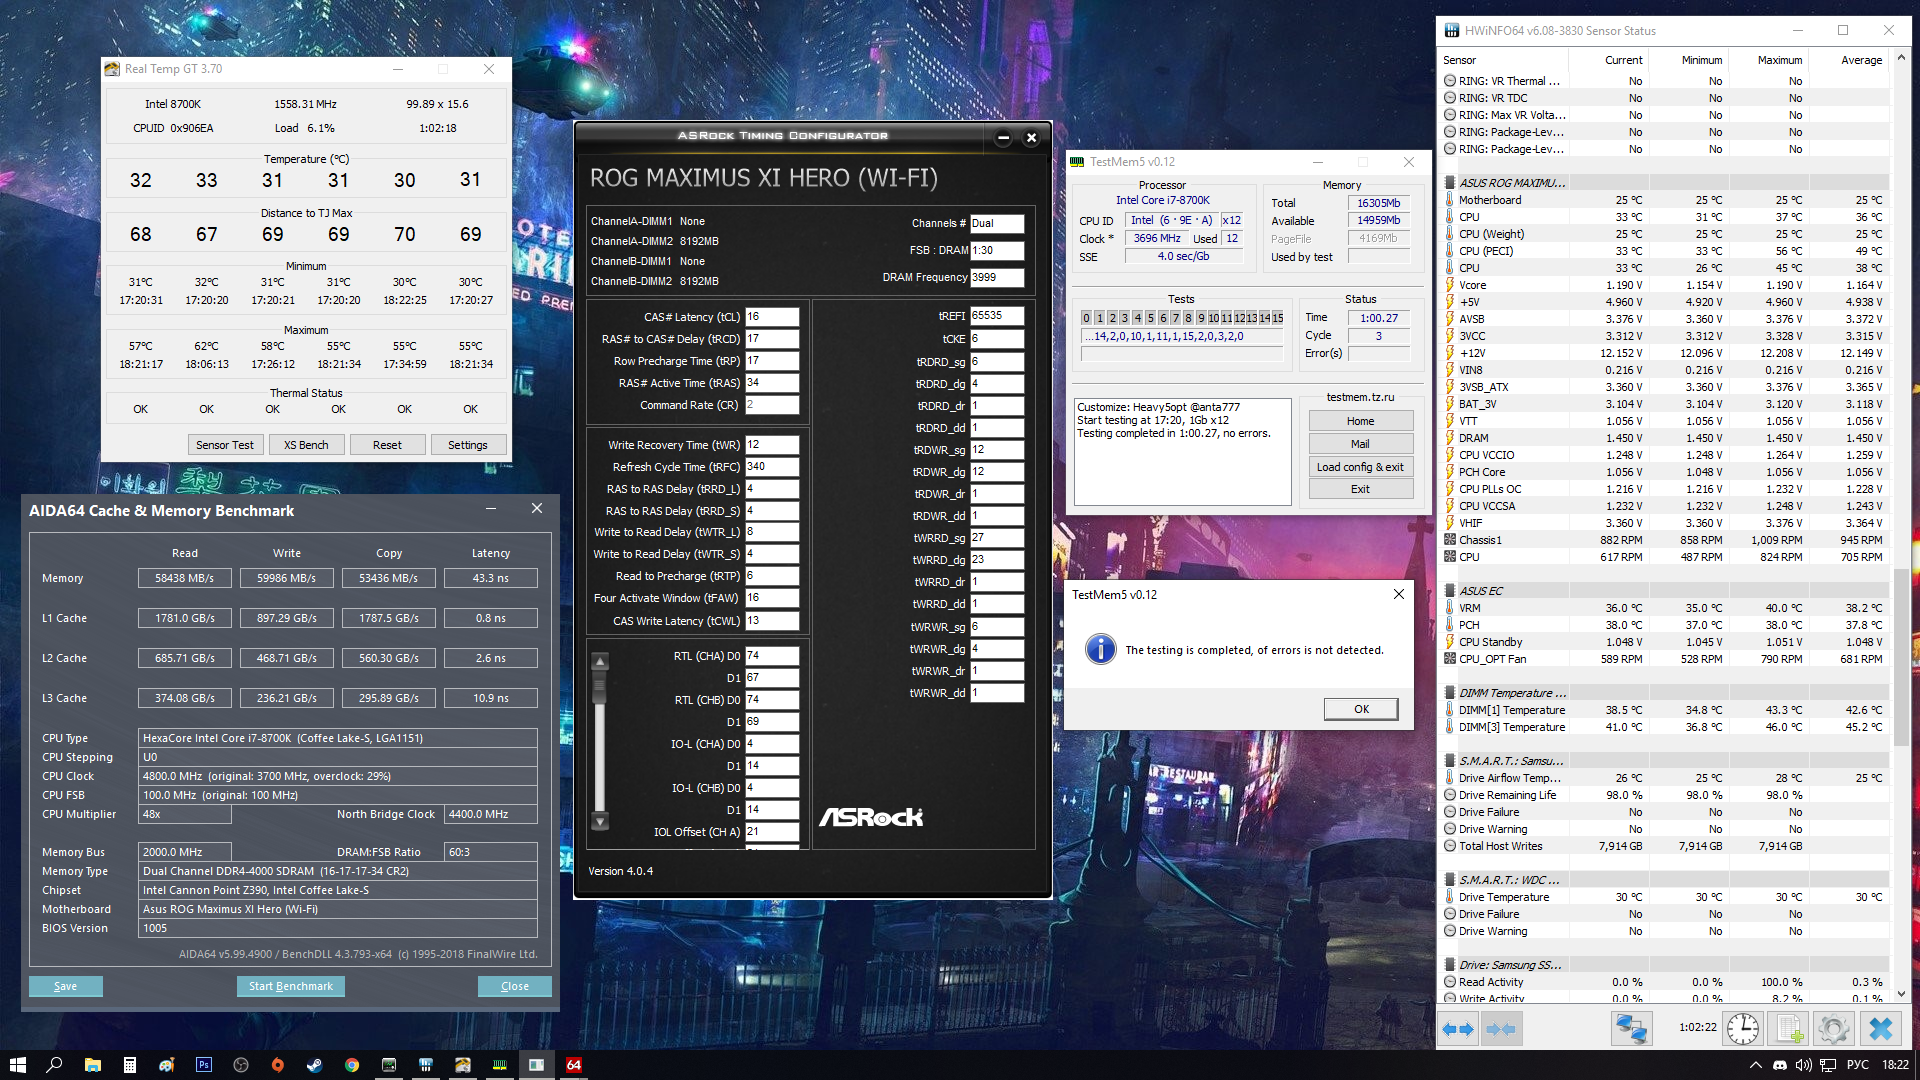This screenshot has width=1920, height=1080.
Task: Click HWiNFO collapse columns arrows icon
Action: [x=1501, y=1028]
